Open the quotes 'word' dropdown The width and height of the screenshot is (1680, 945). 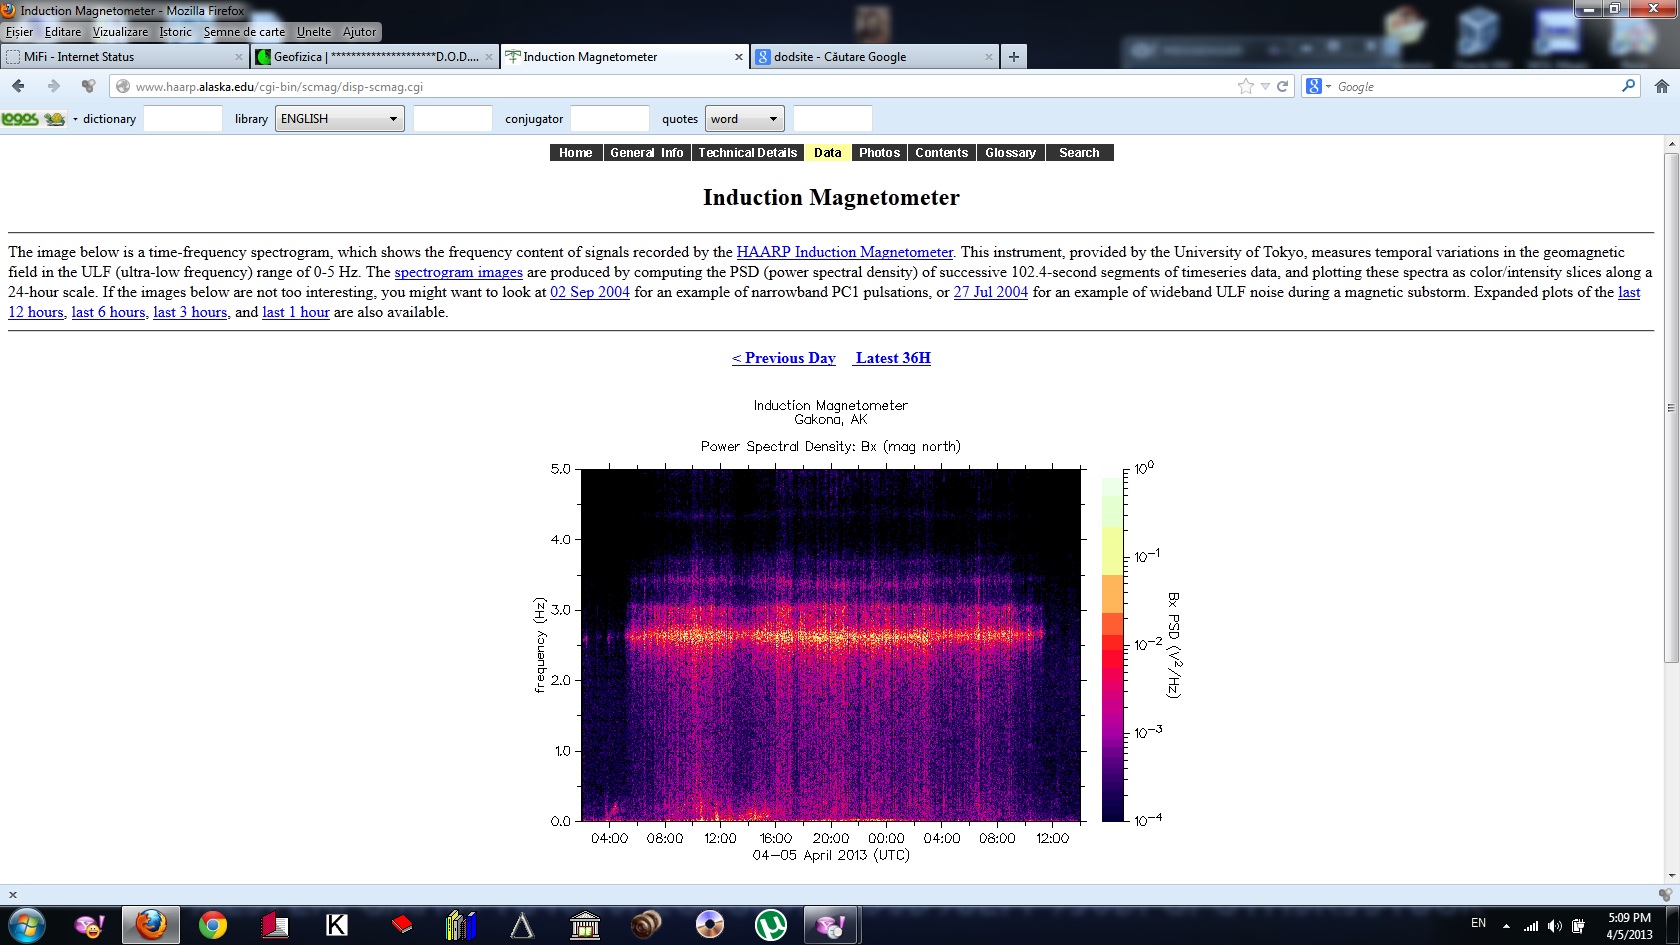click(744, 118)
